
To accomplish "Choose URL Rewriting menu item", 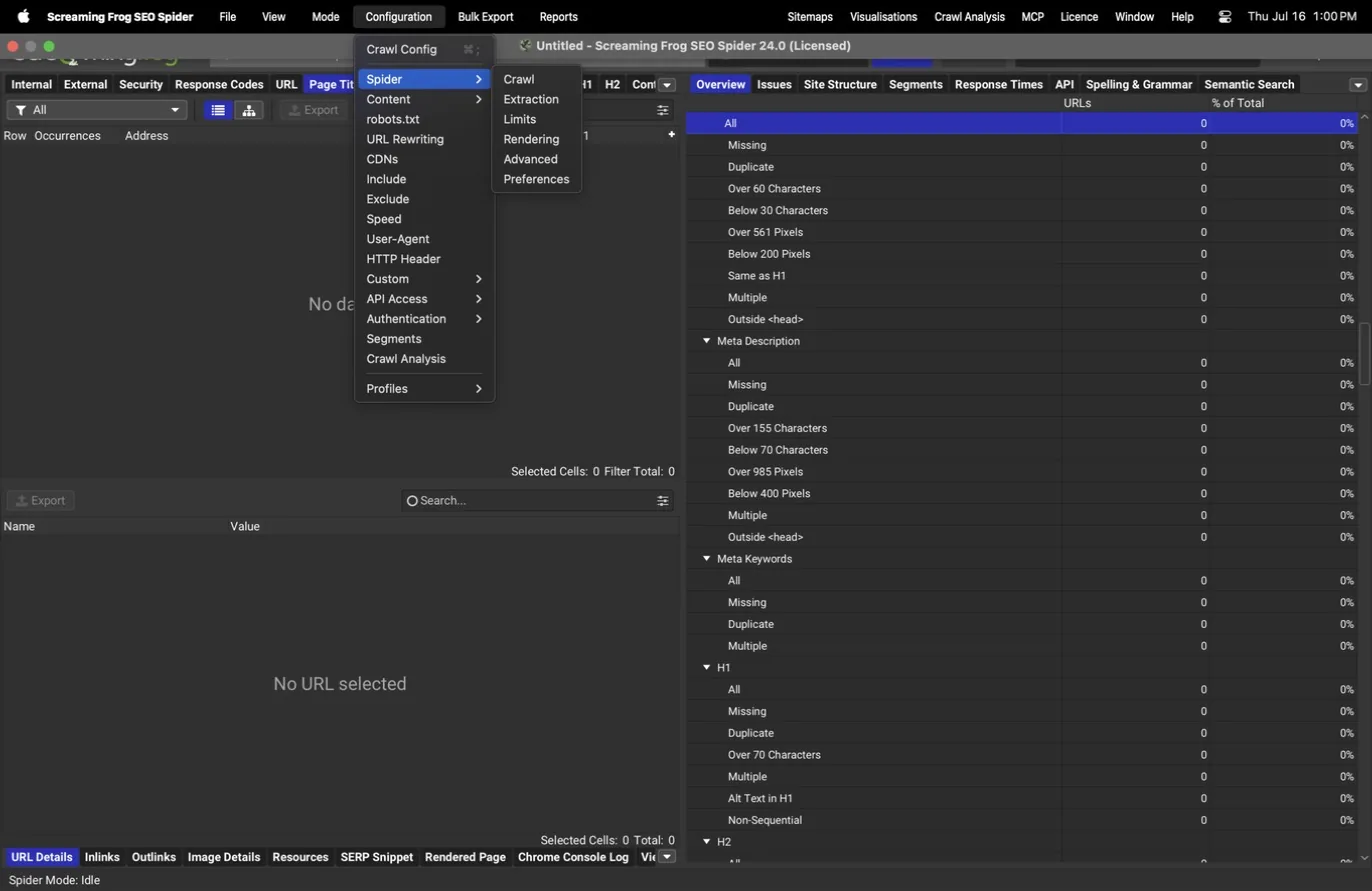I will 424,139.
